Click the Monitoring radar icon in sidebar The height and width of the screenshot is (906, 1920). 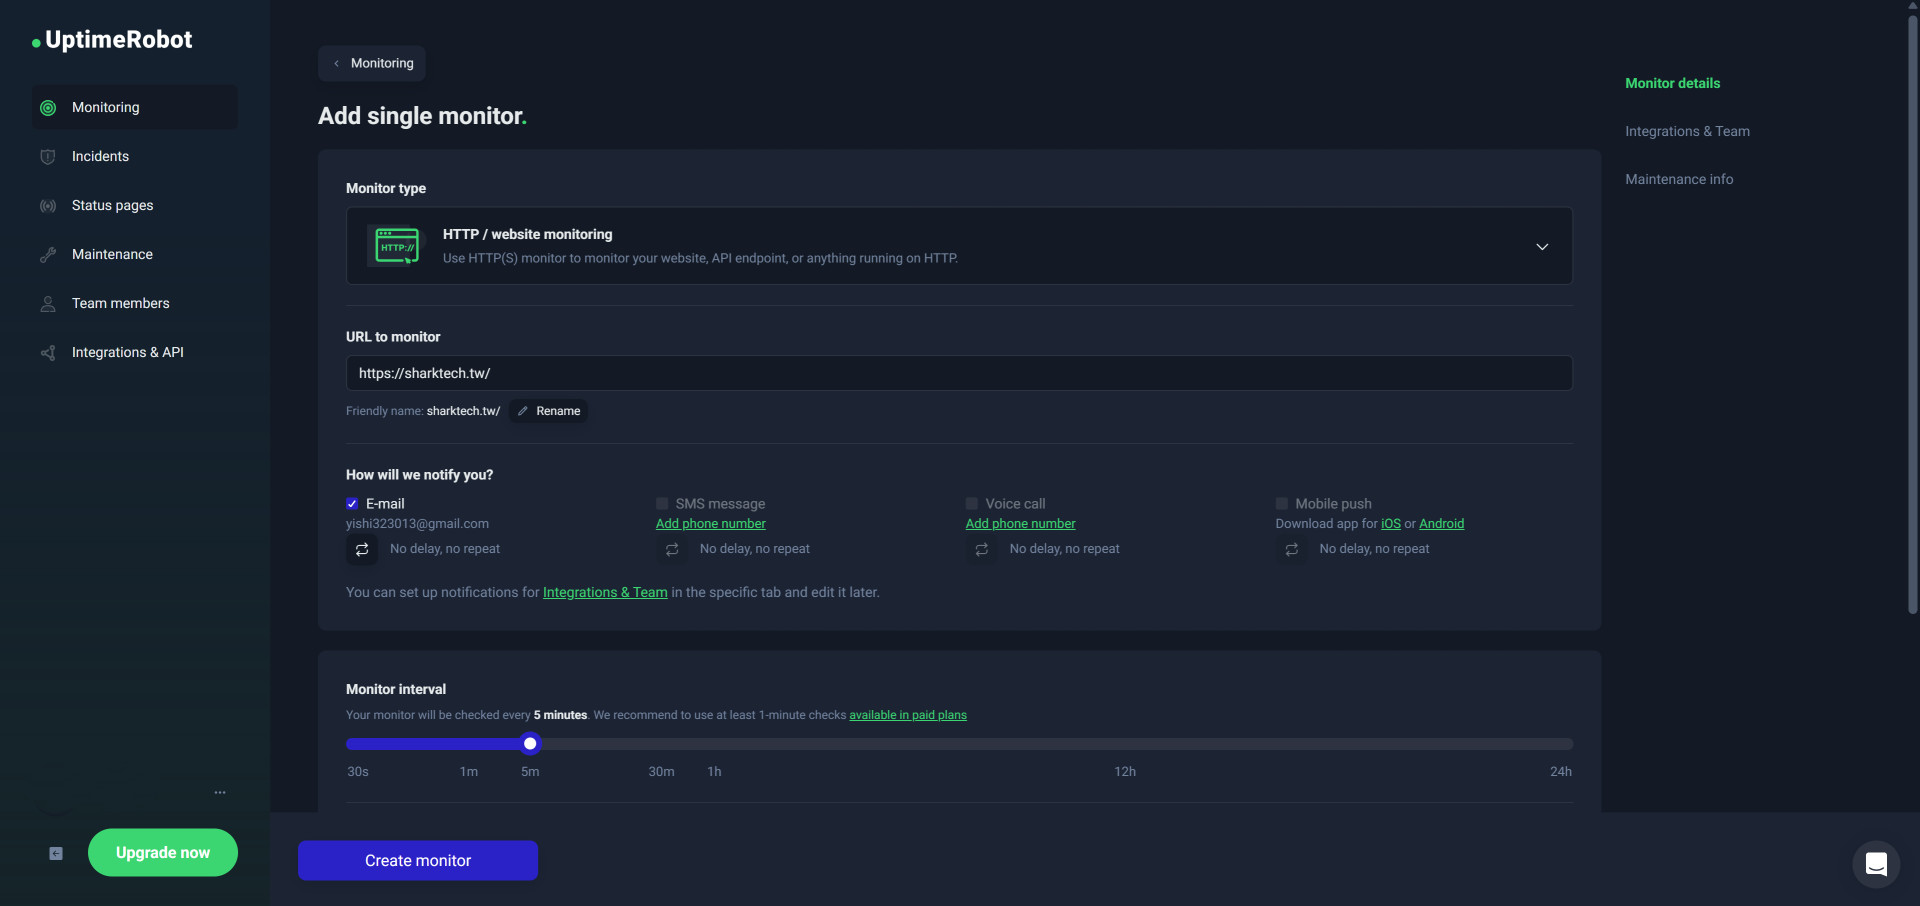pyautogui.click(x=48, y=108)
